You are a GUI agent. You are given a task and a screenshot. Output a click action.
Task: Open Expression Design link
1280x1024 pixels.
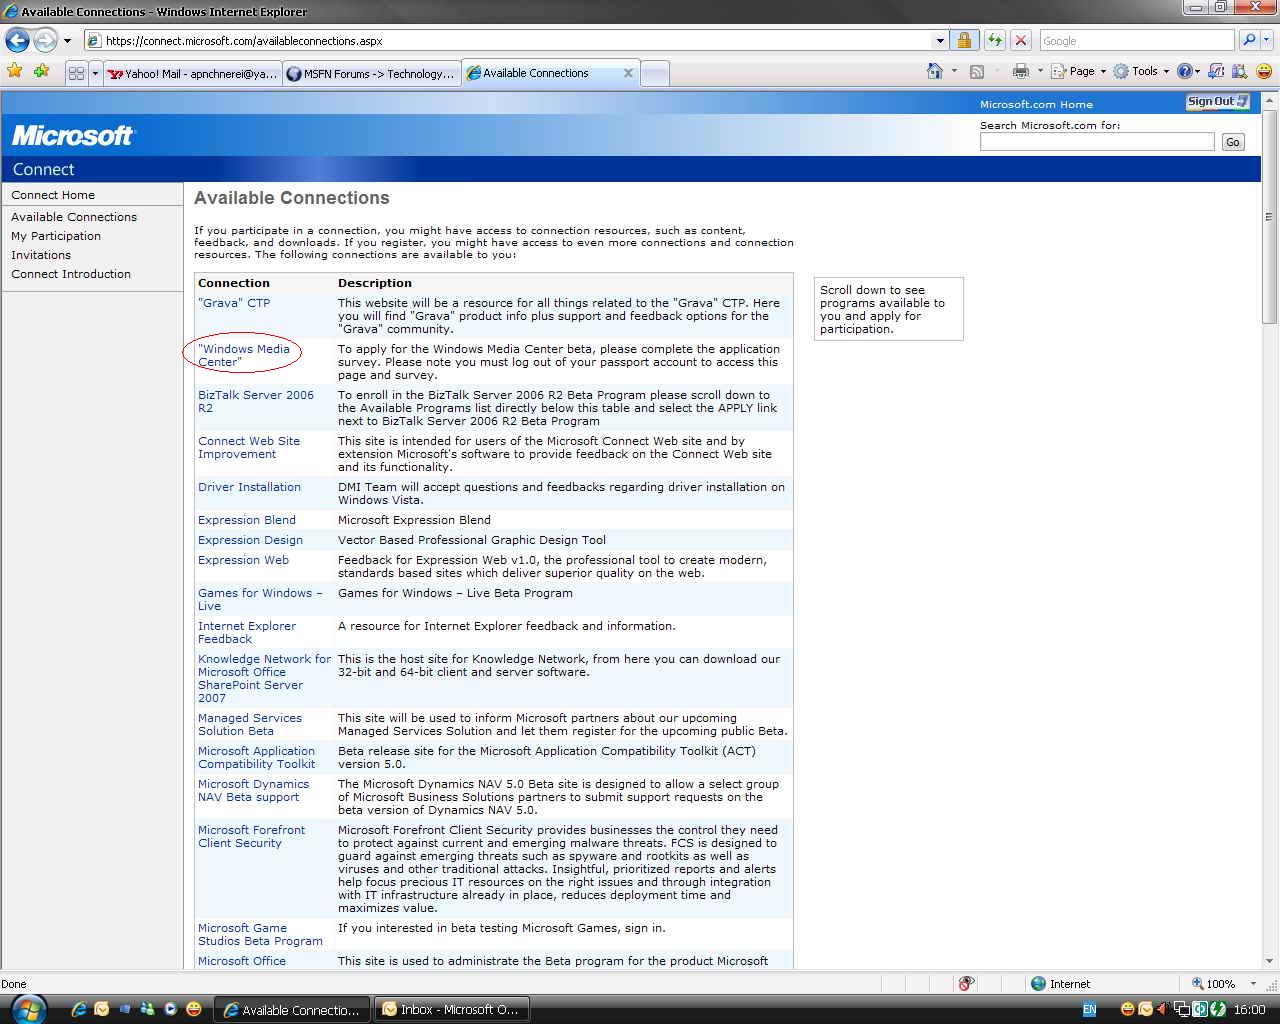pos(250,540)
